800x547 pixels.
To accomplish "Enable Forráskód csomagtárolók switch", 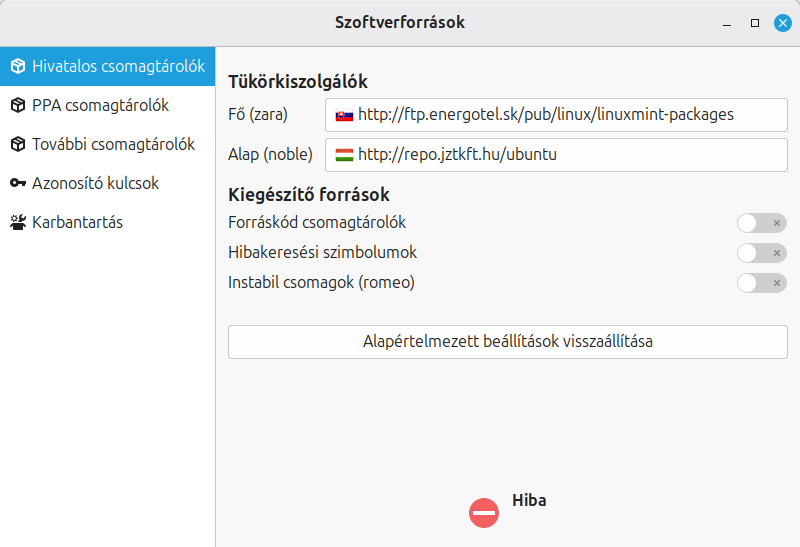I will point(761,223).
